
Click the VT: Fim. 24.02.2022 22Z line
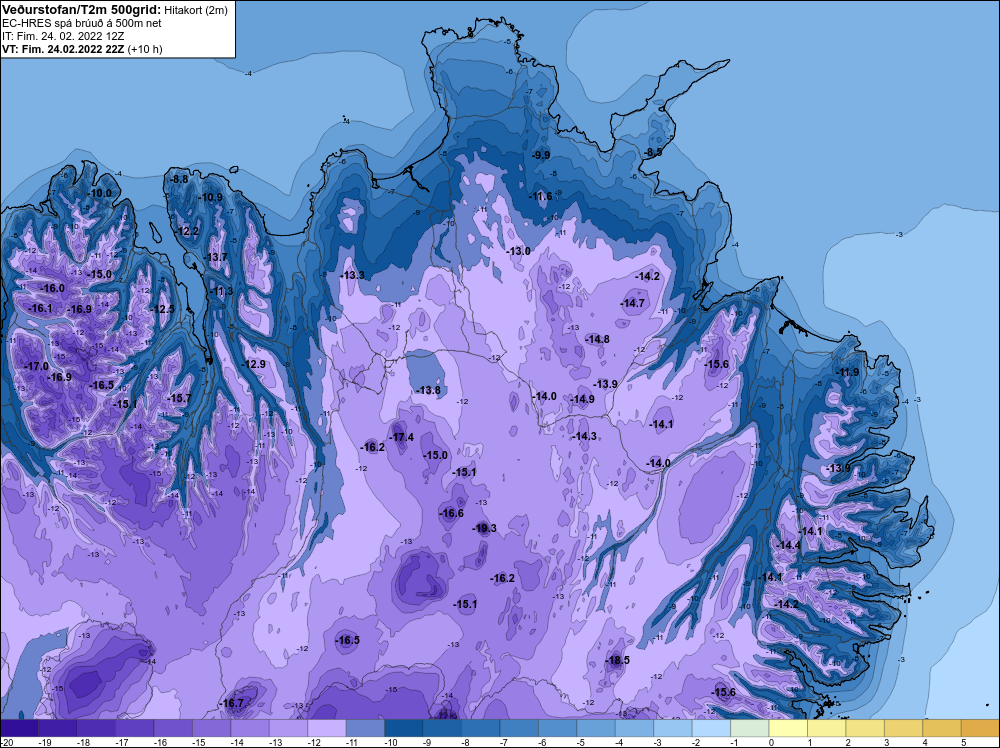(63, 49)
